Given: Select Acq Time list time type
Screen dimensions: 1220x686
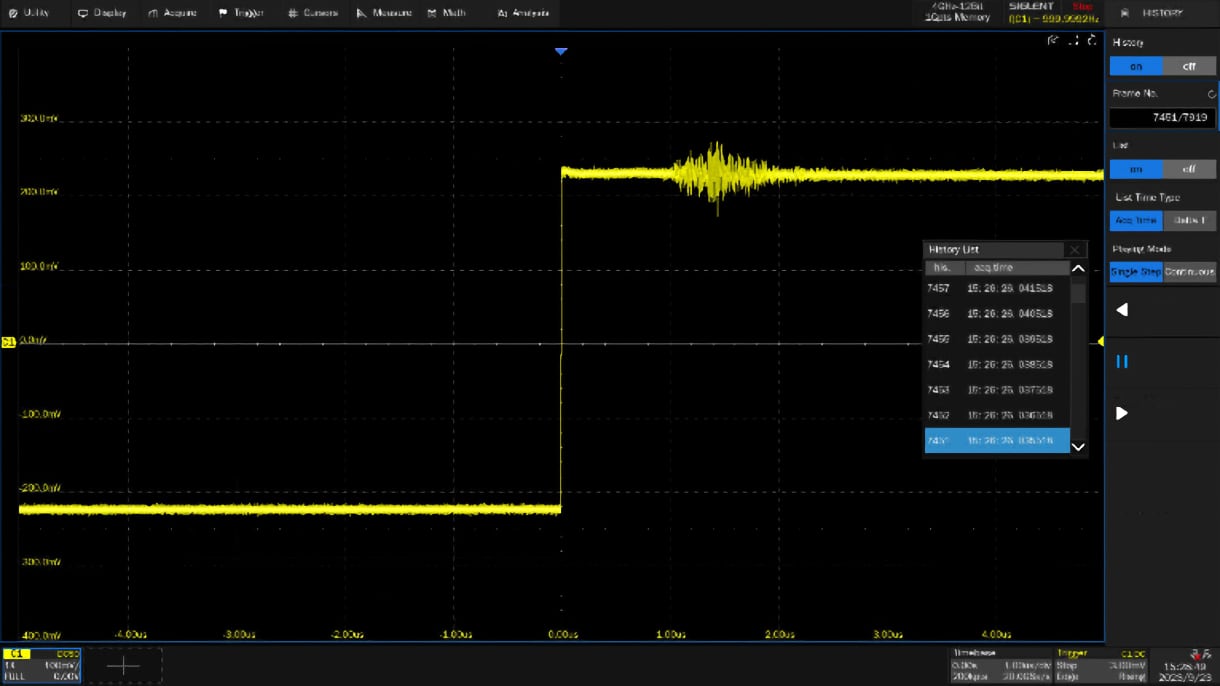Looking at the screenshot, I should coord(1136,220).
